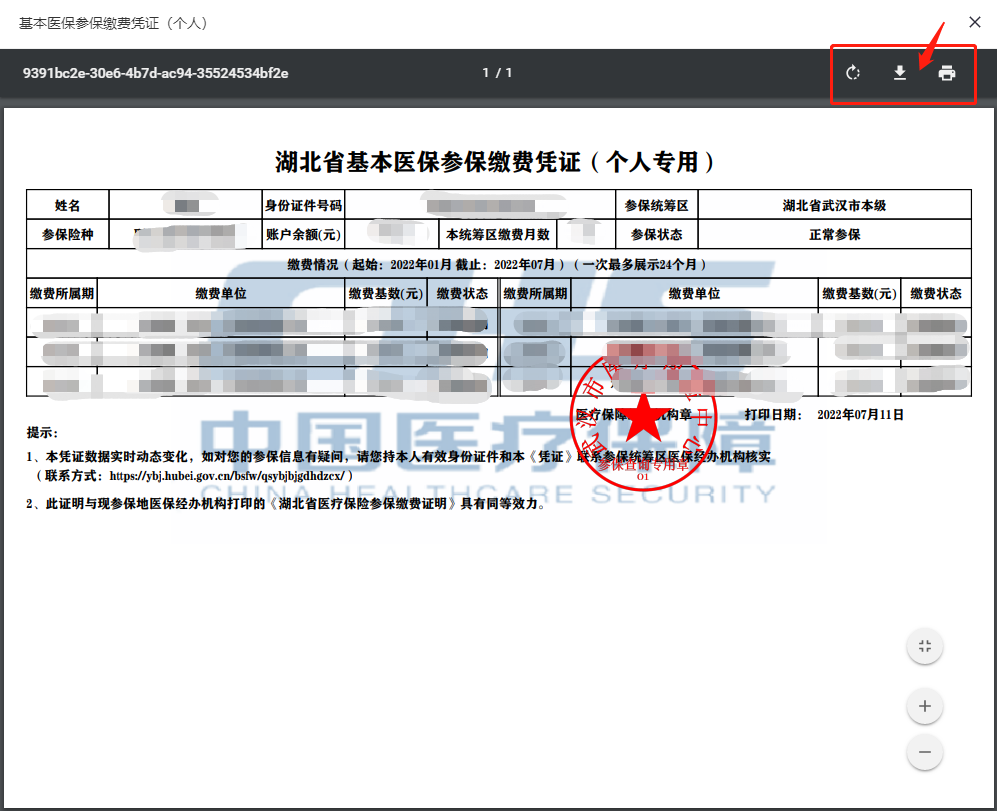Select the 身份证件号码 header cell

[303, 205]
